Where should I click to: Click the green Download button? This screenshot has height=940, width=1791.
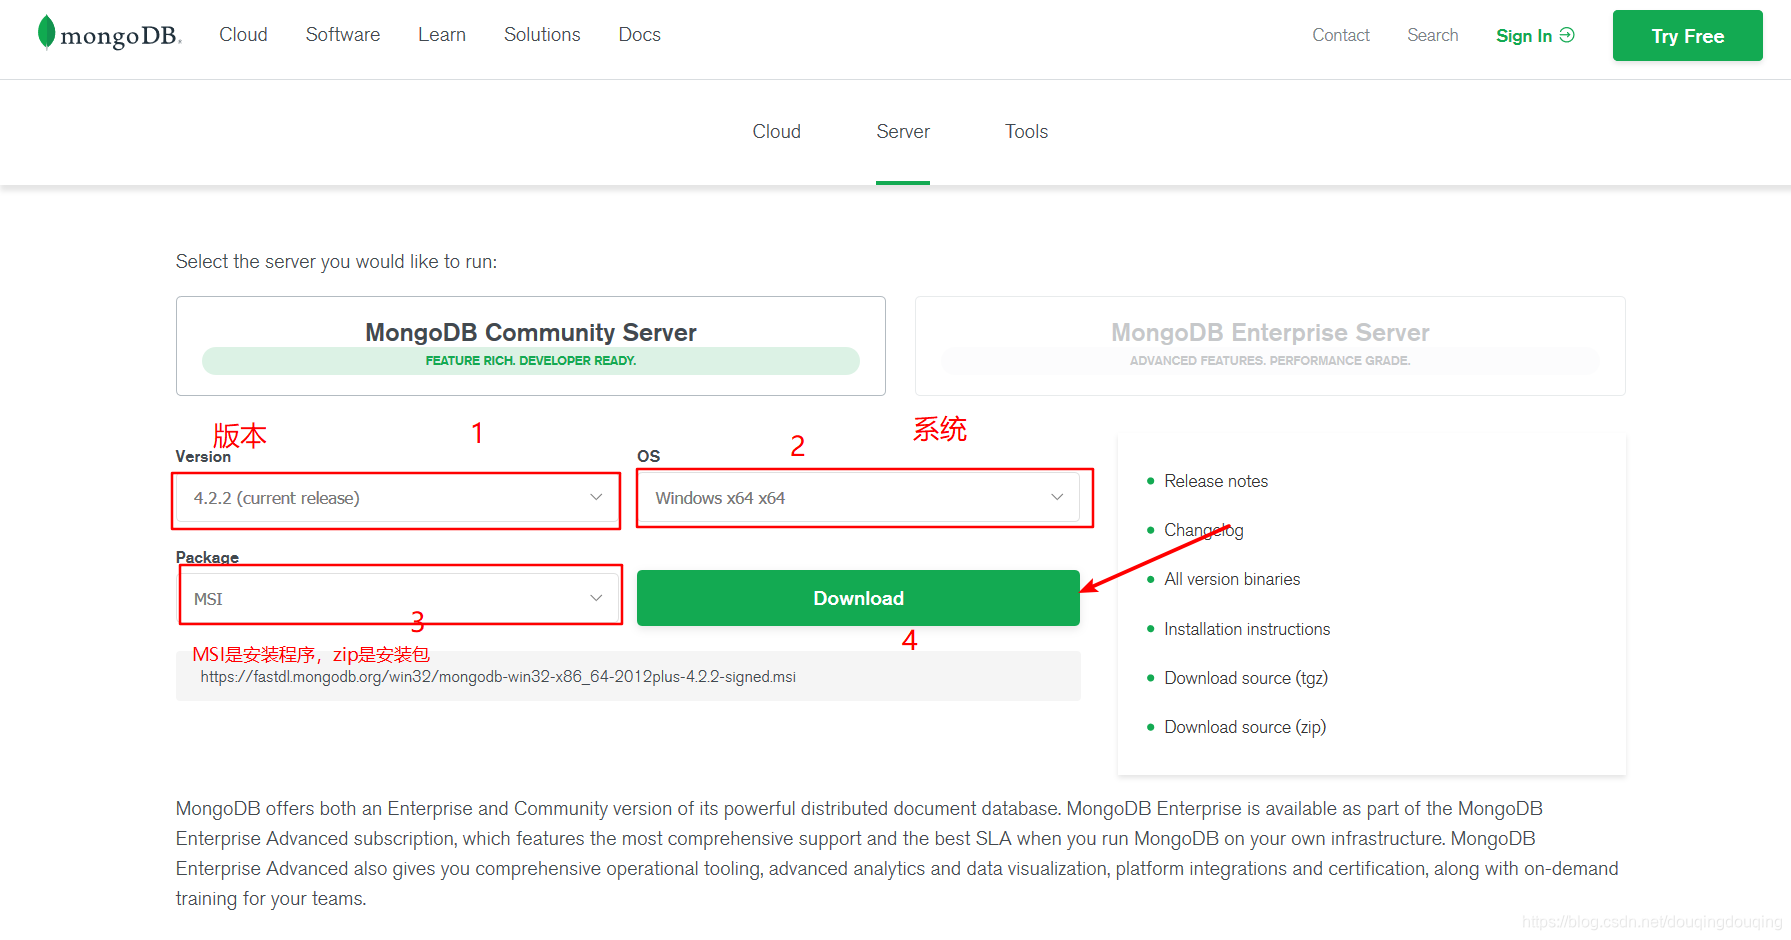tap(858, 598)
